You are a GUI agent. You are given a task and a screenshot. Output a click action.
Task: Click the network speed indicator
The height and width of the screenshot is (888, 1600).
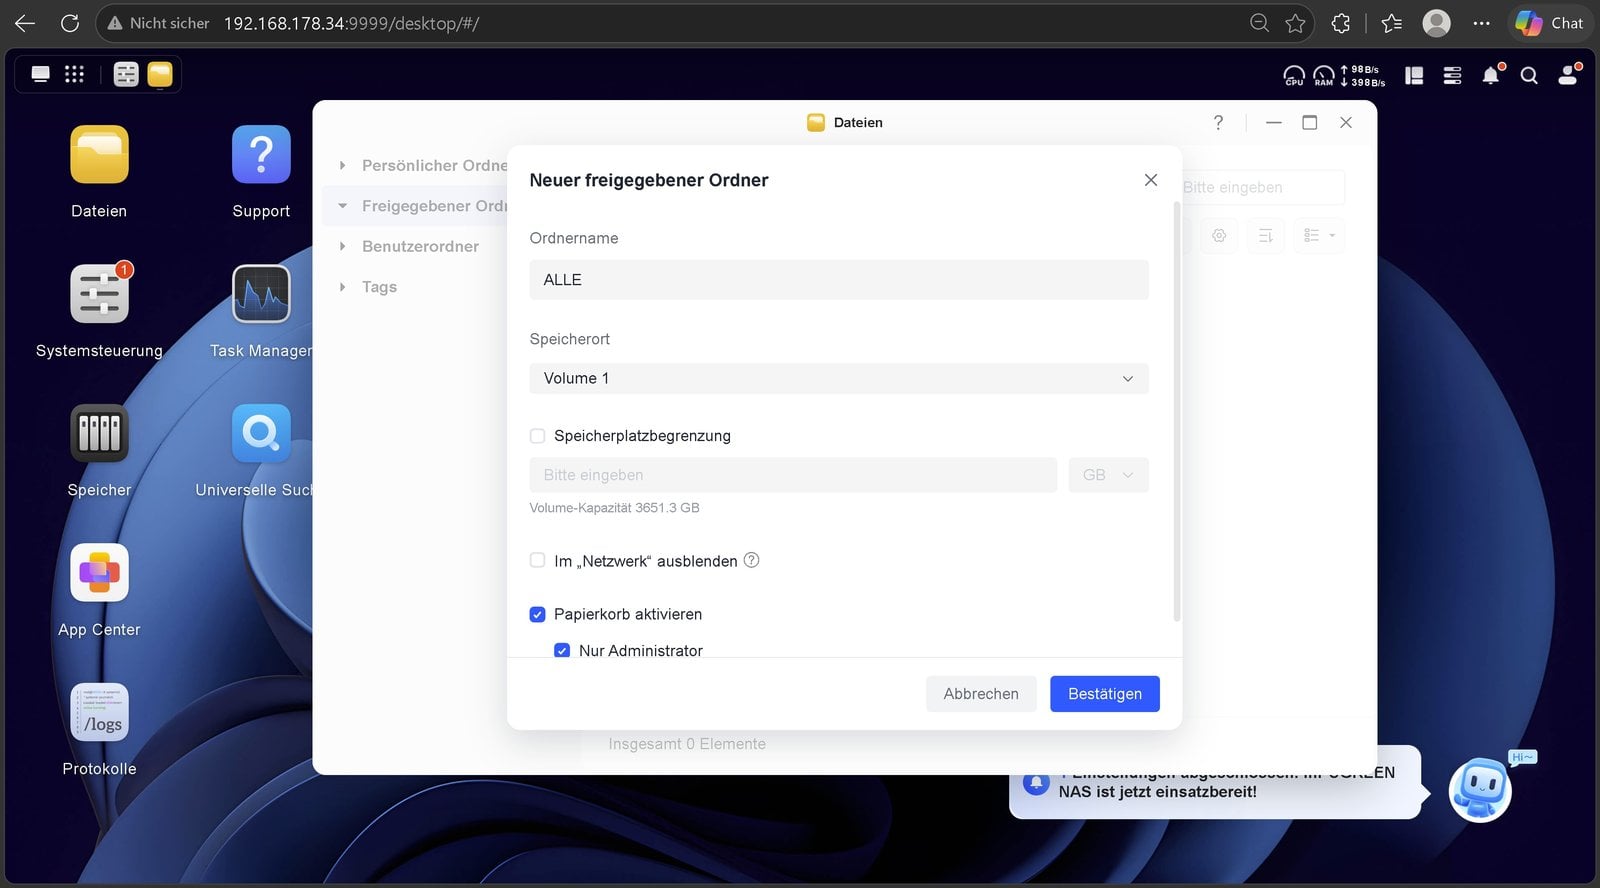click(1362, 76)
